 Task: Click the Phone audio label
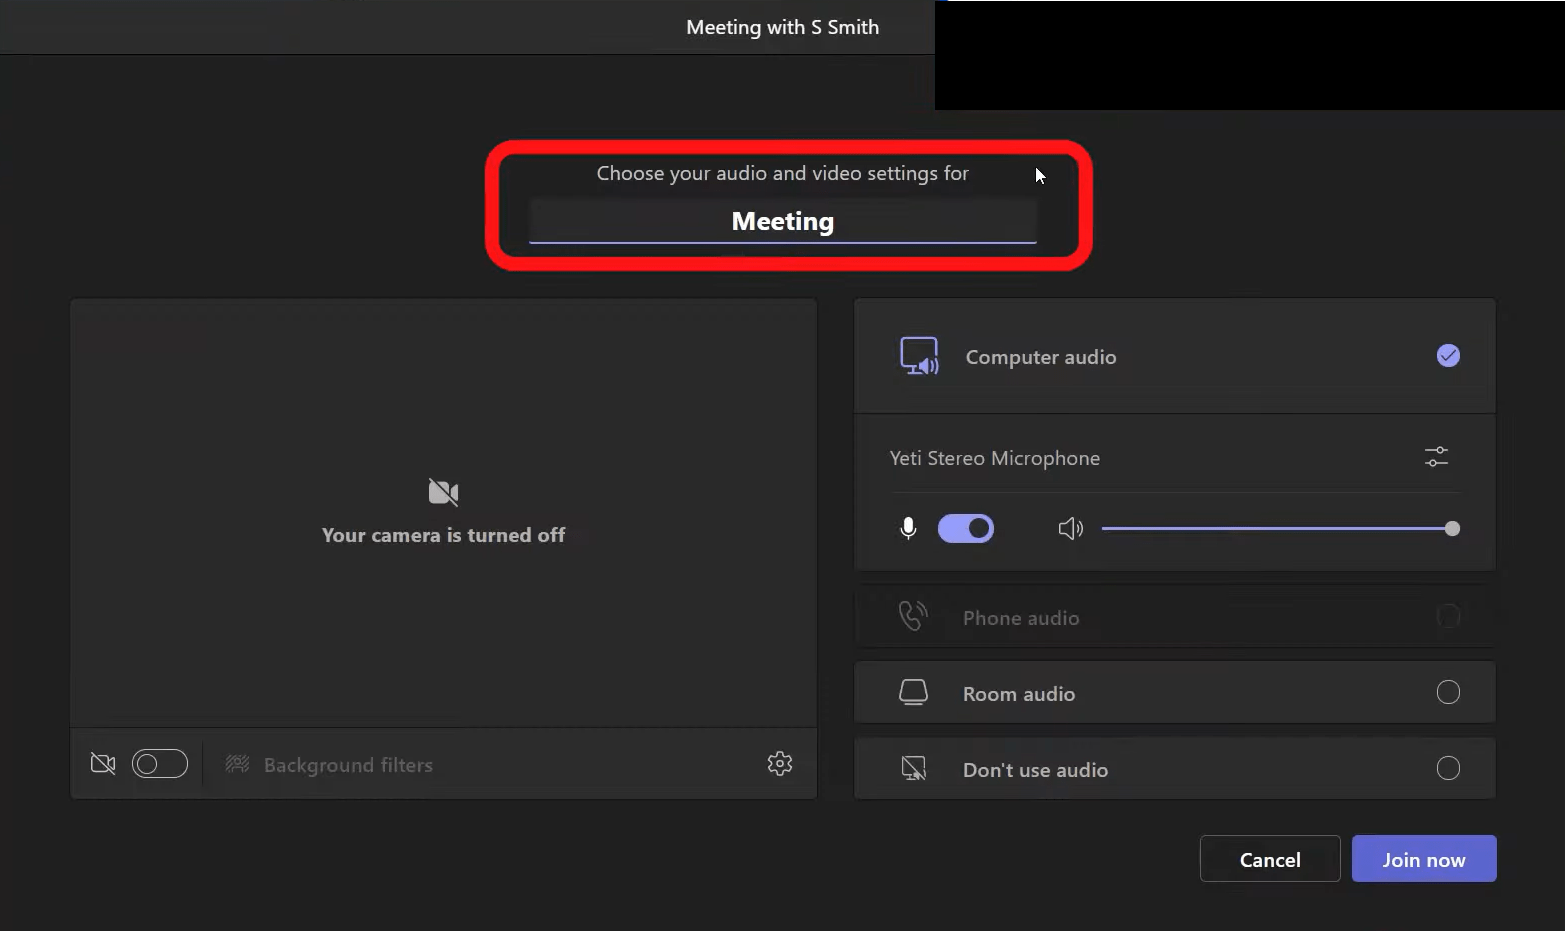1021,618
